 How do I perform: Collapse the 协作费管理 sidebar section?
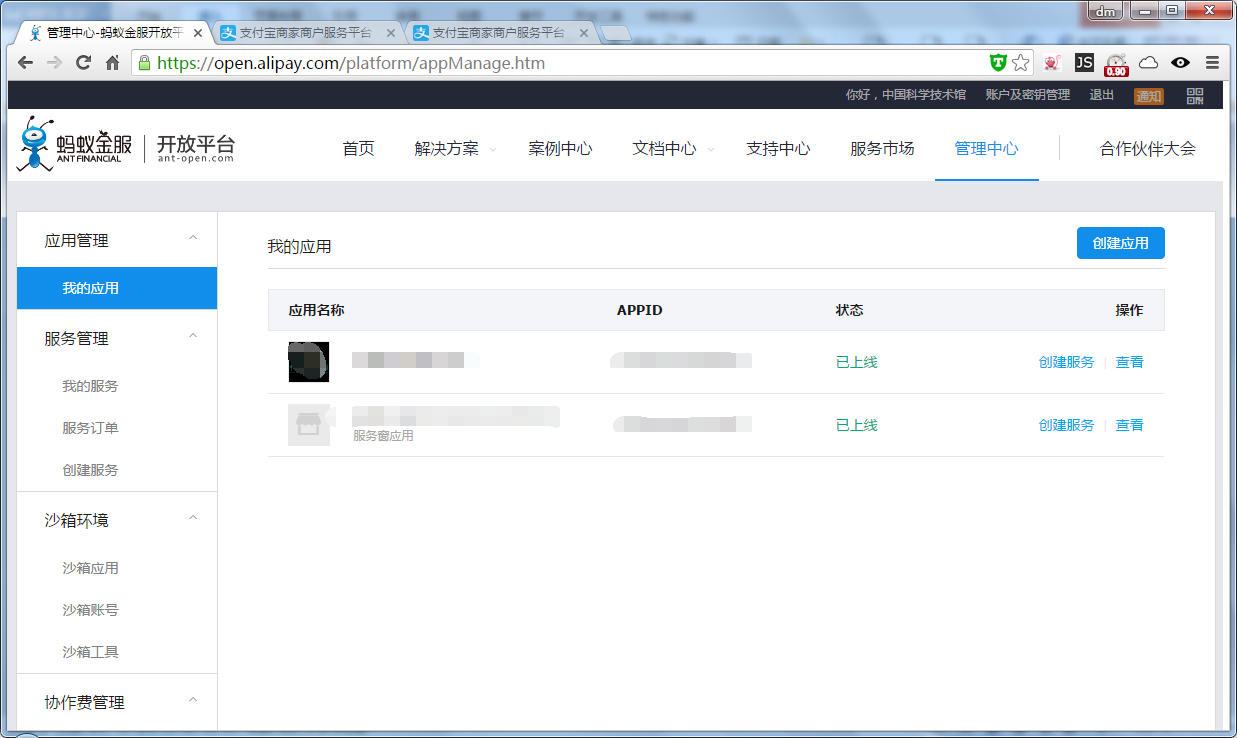pos(193,701)
